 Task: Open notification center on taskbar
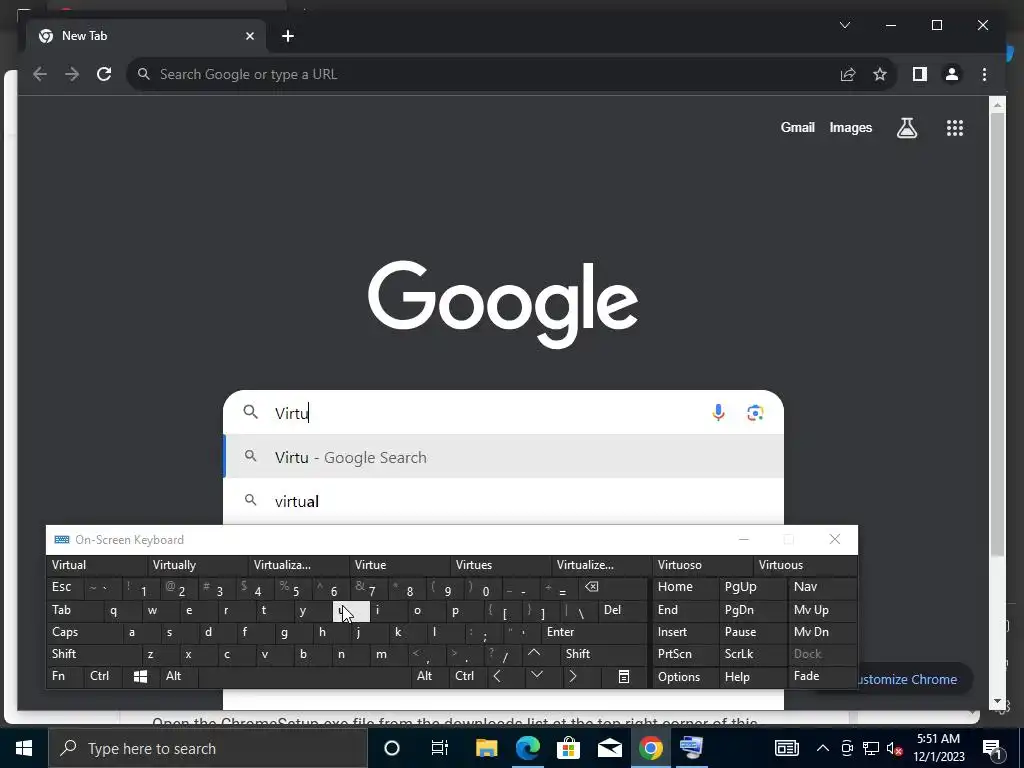[993, 748]
